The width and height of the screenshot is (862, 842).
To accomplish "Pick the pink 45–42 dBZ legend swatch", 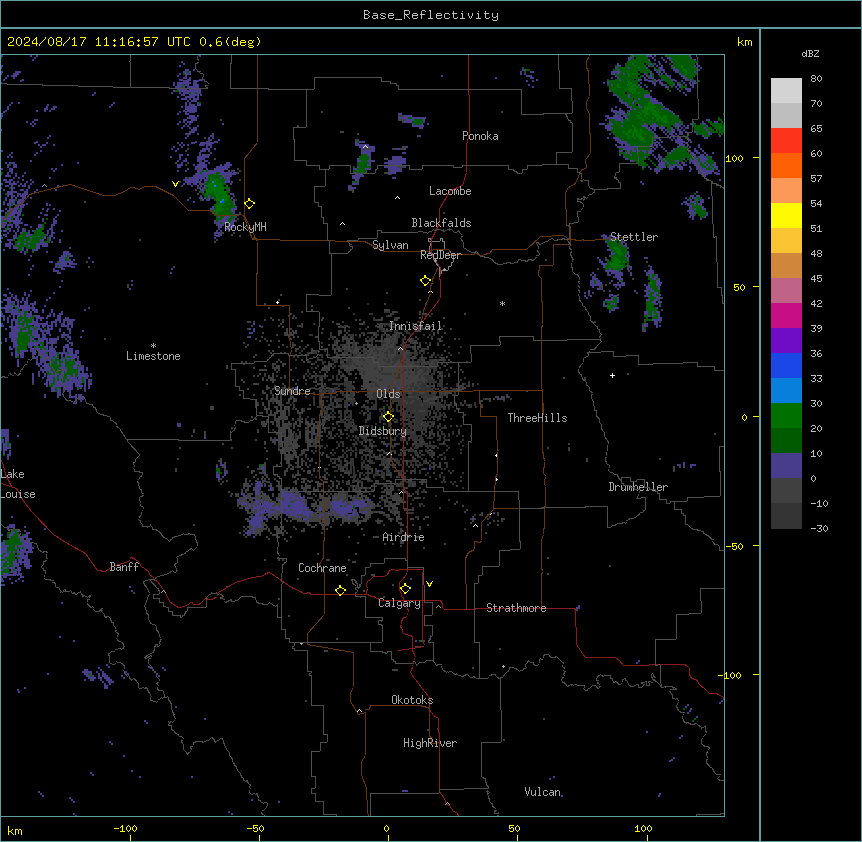I will click(x=786, y=291).
